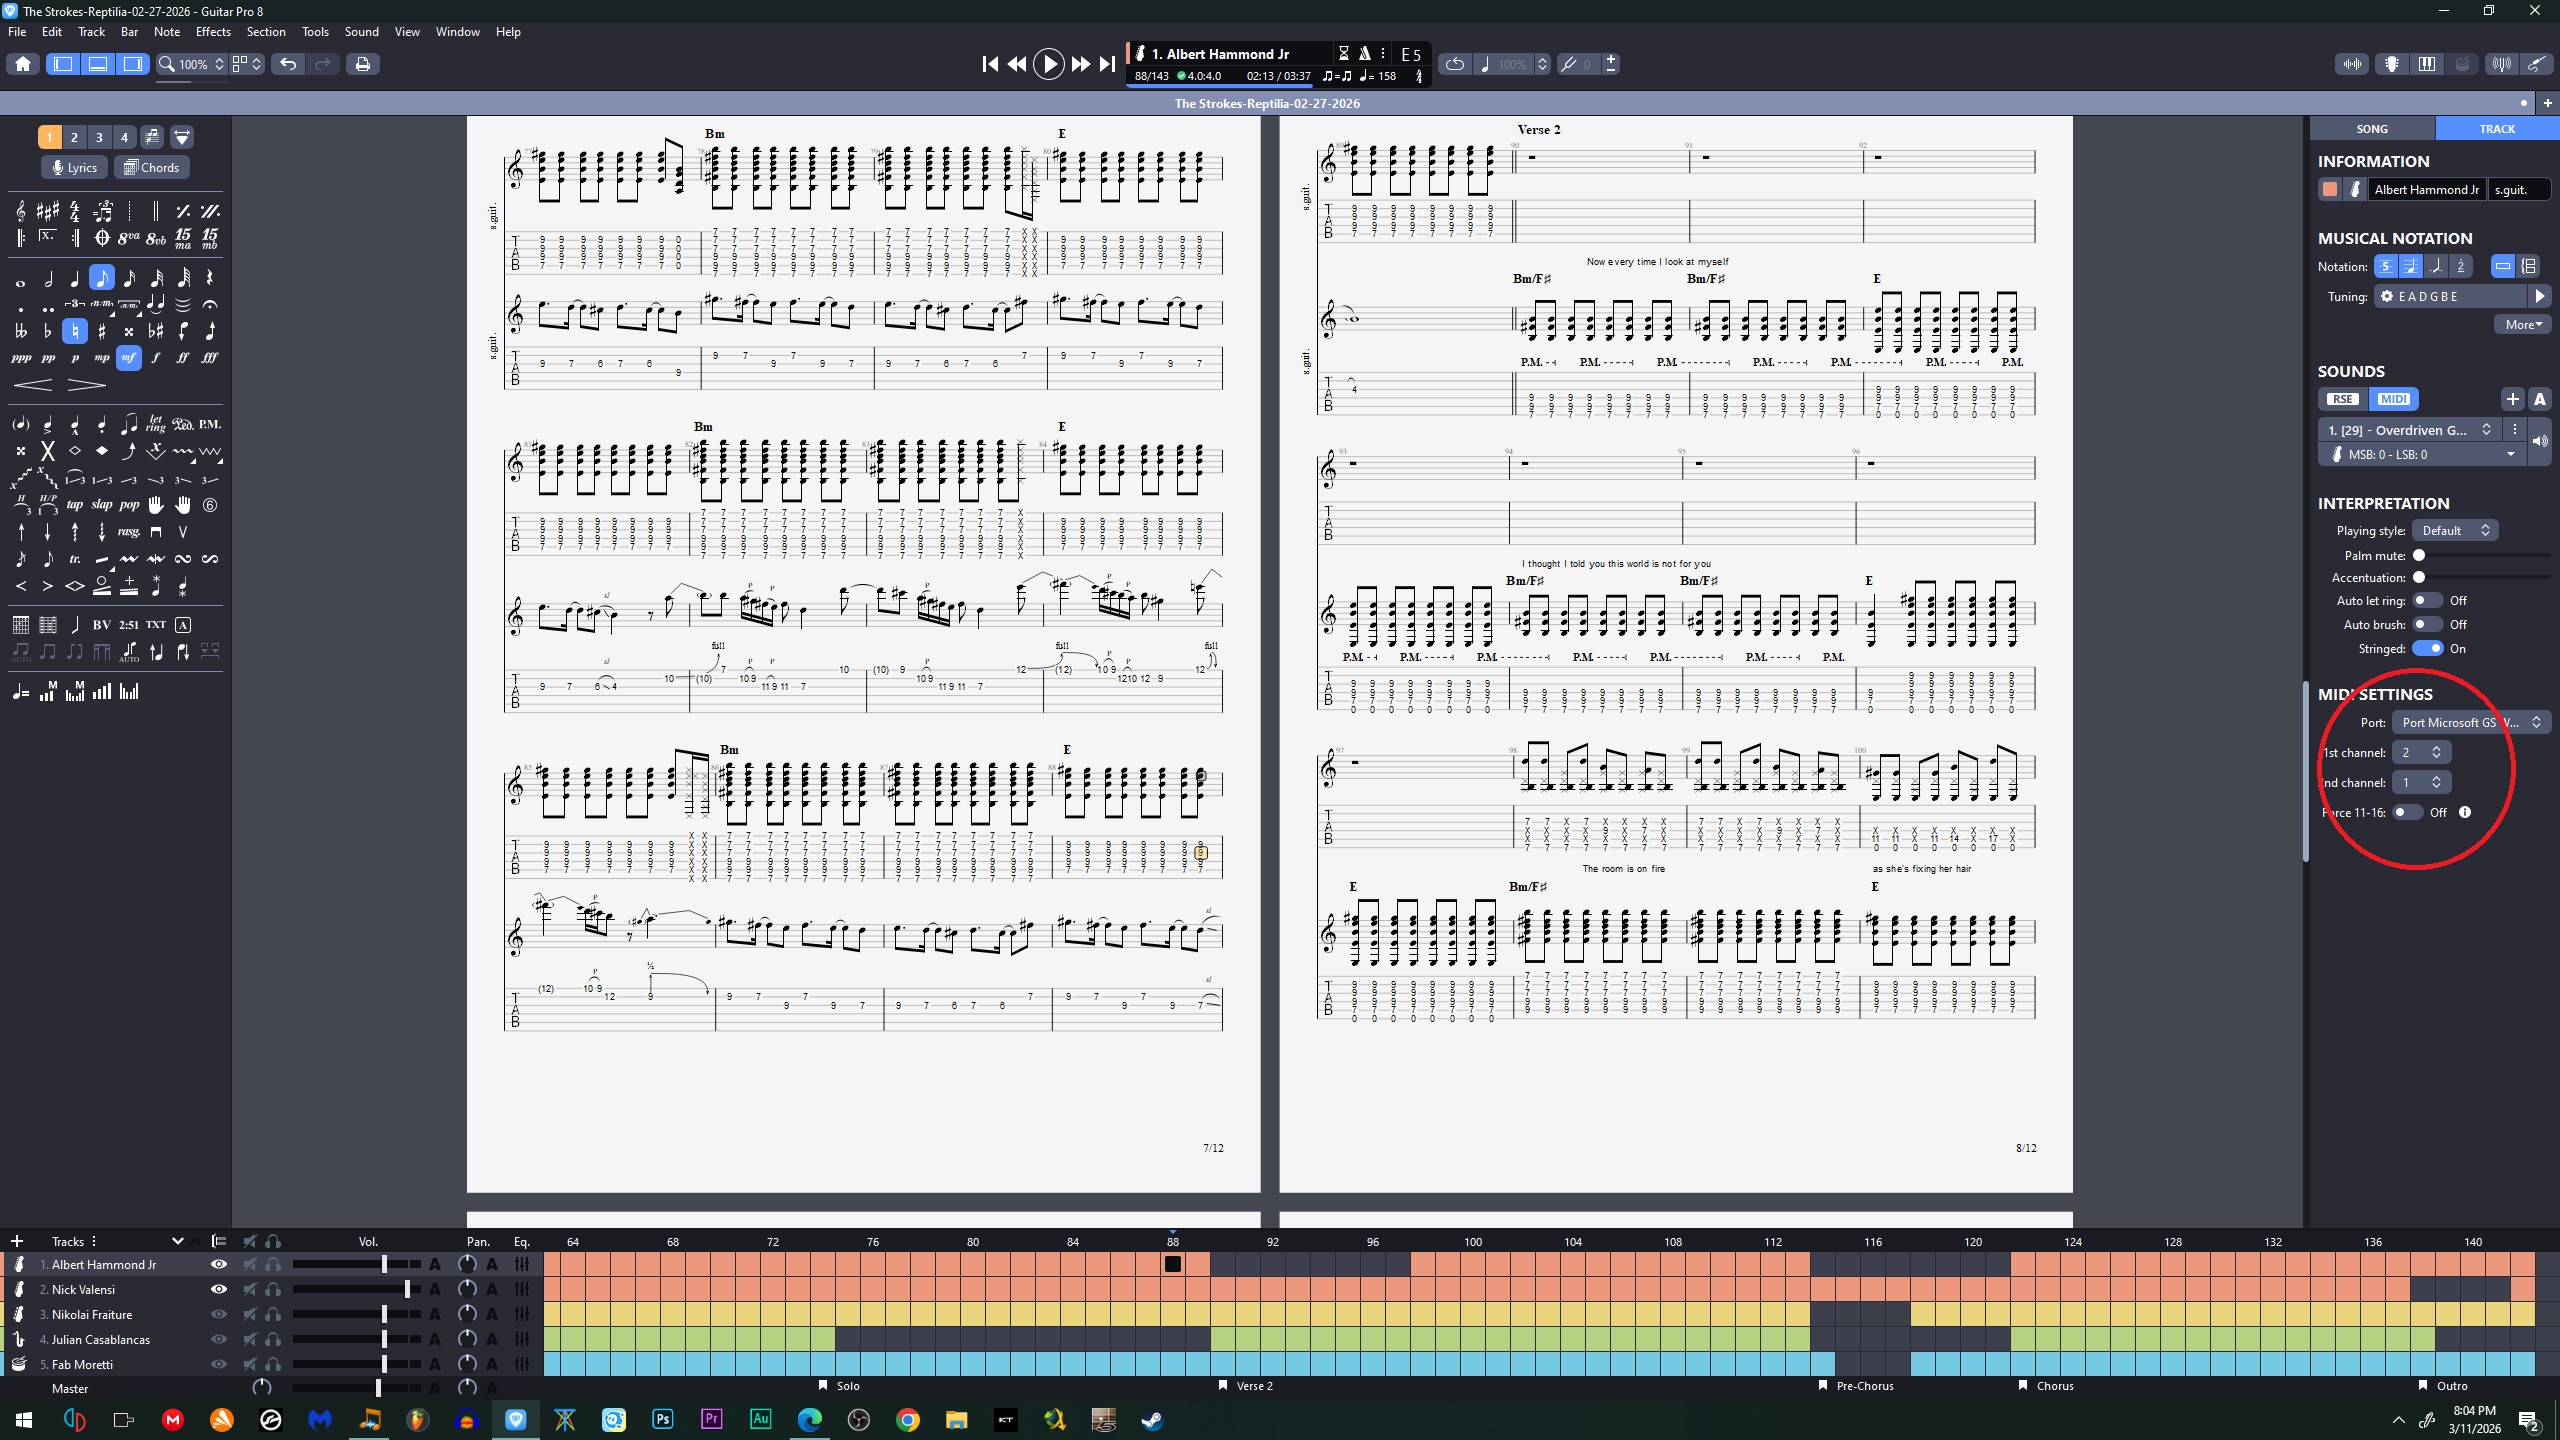Open the File menu
The width and height of the screenshot is (2560, 1440).
pos(17,32)
